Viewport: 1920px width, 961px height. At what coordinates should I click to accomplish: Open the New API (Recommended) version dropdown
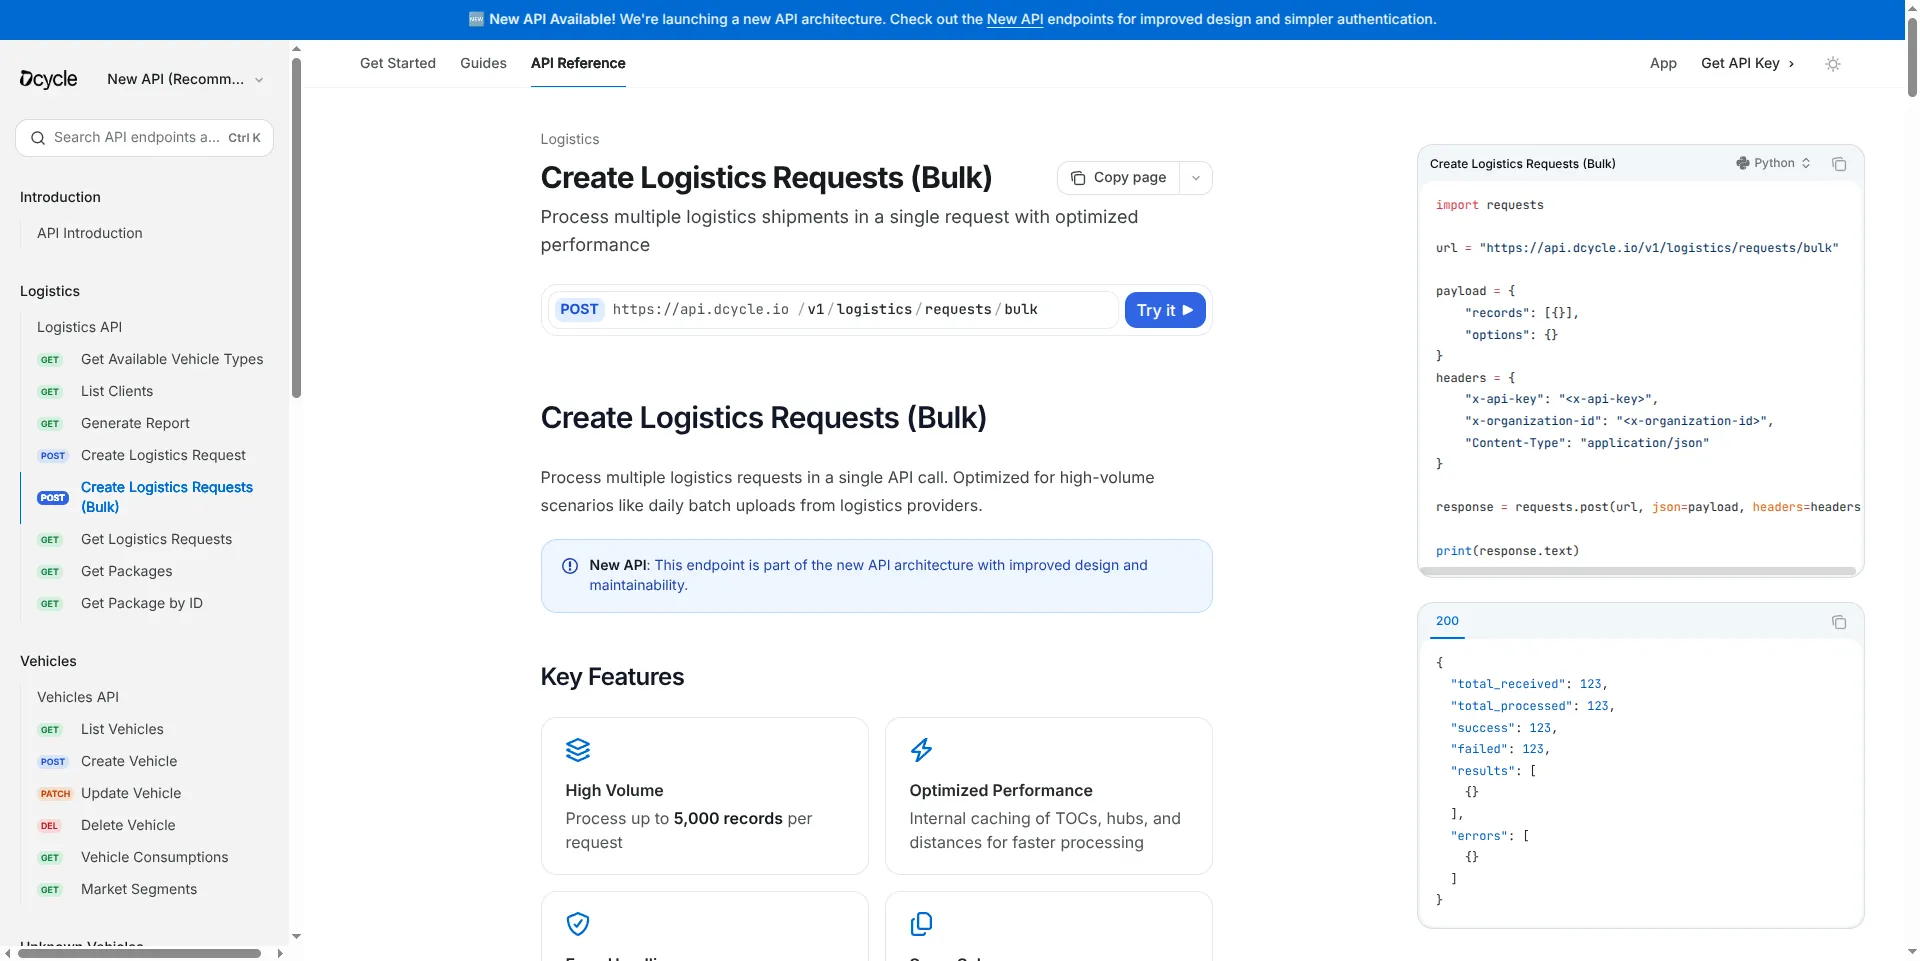tap(184, 79)
